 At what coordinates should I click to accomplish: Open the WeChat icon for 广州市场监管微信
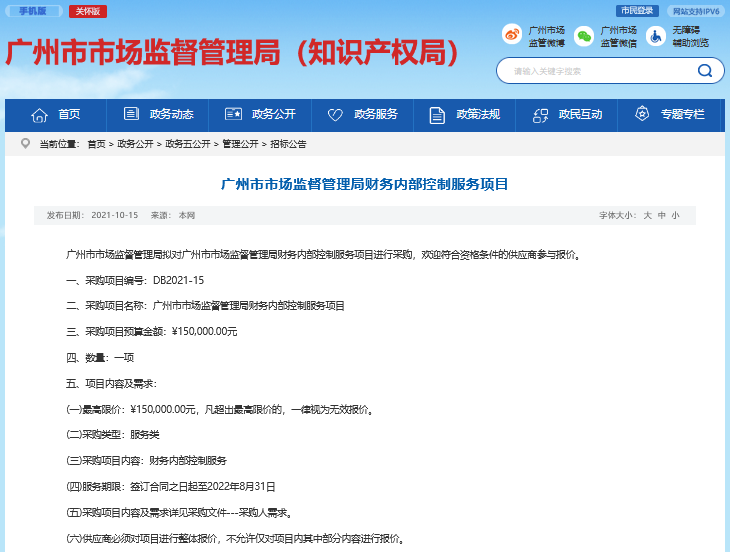[x=584, y=35]
